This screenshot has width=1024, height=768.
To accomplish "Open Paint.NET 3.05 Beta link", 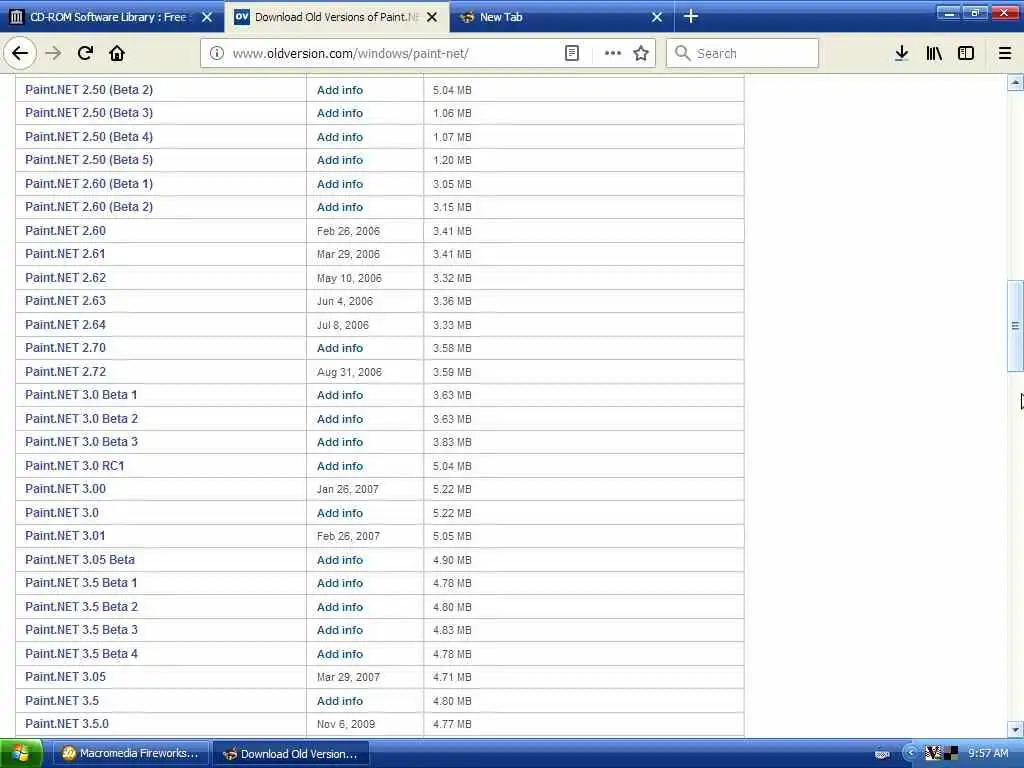I will 80,560.
